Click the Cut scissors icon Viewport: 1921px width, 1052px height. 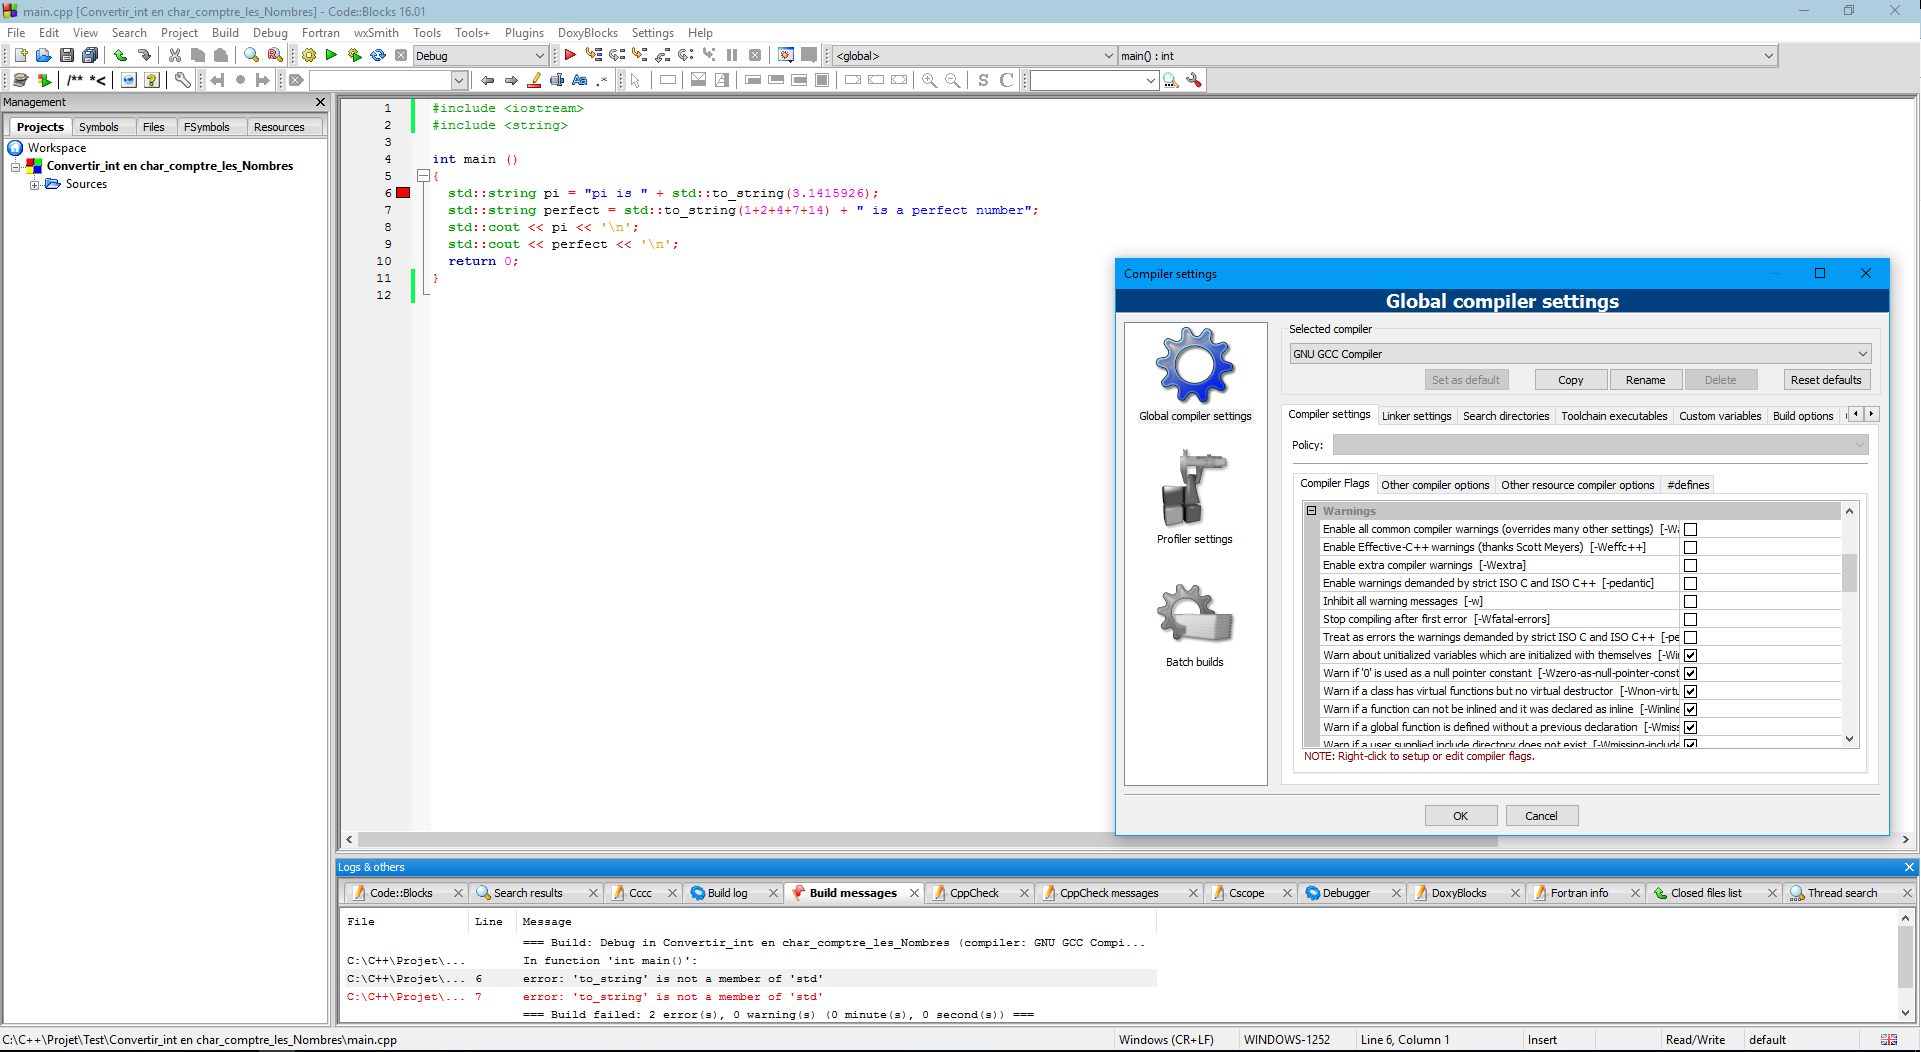coord(175,56)
